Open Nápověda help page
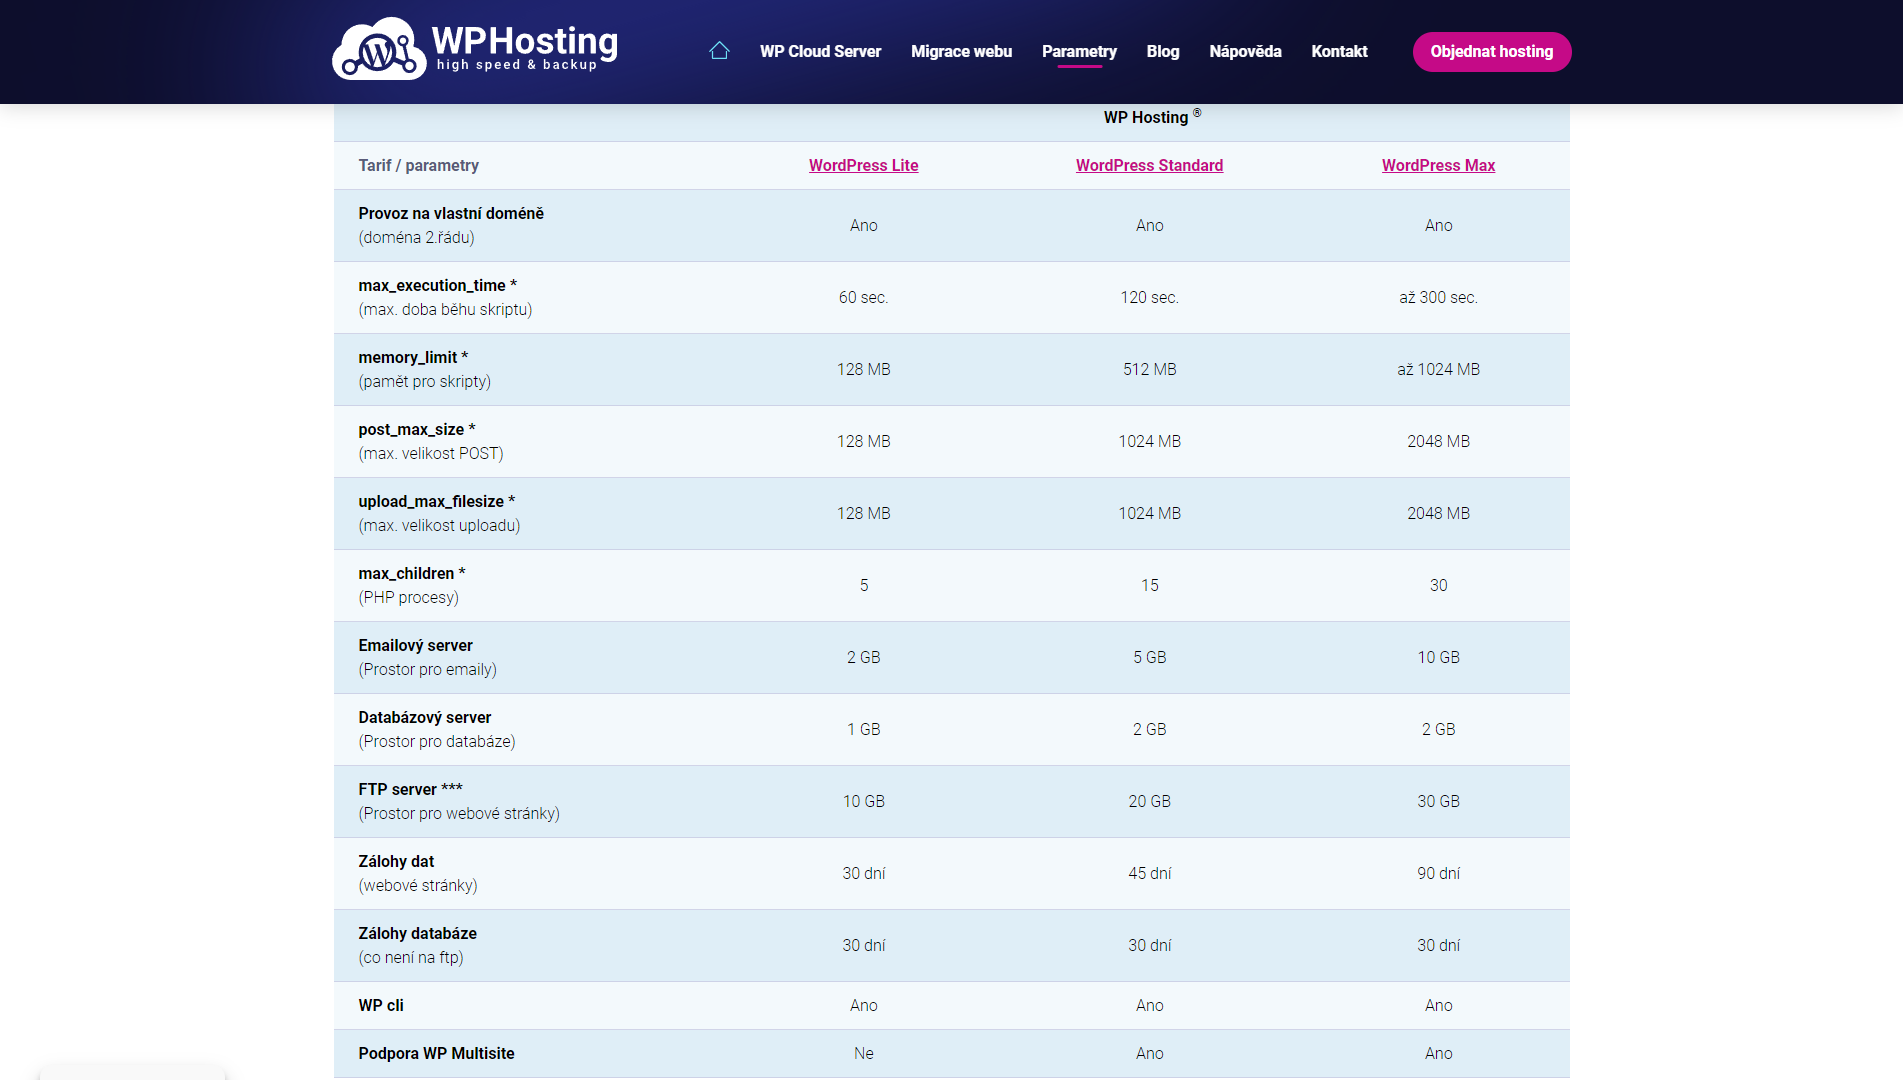The image size is (1903, 1080). coord(1245,51)
